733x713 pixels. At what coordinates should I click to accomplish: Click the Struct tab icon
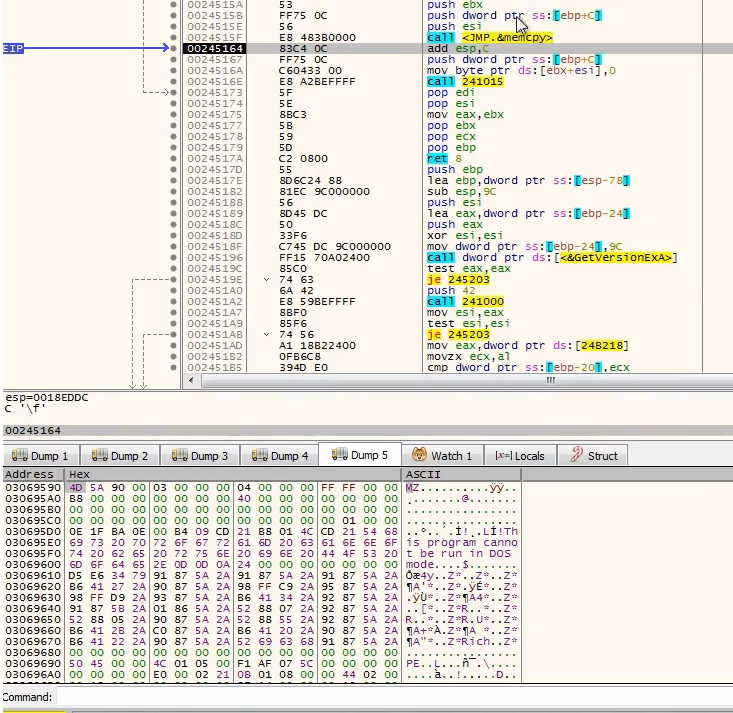click(x=576, y=456)
